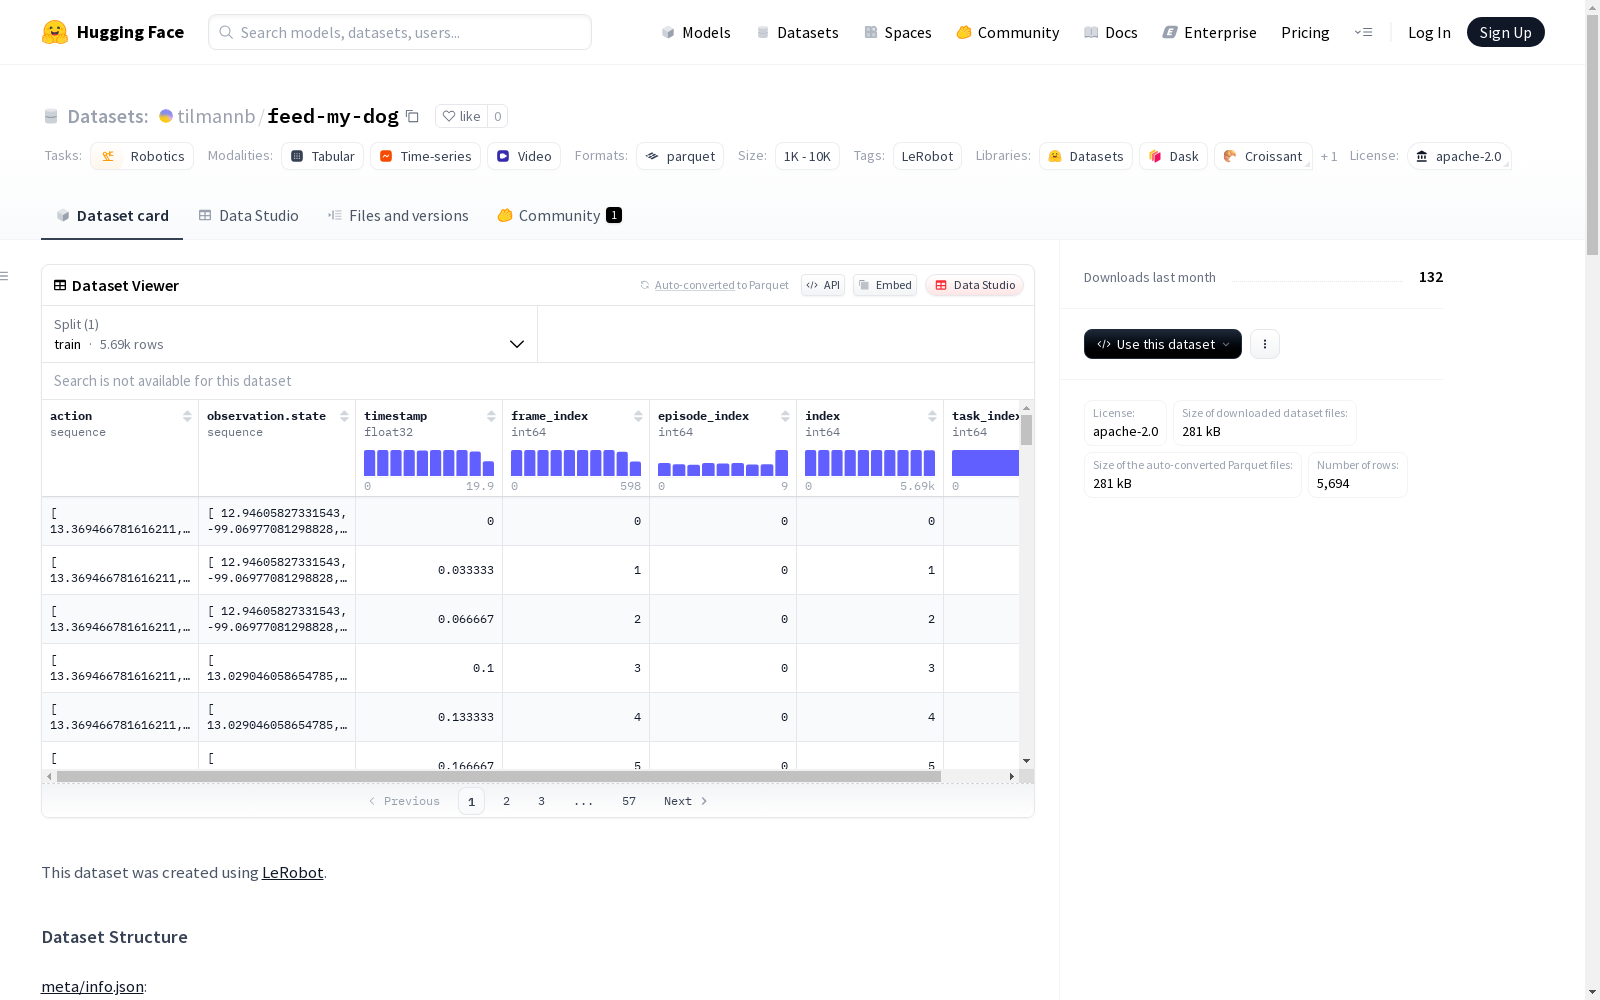Click the table horizontal scrollbar
1600x1000 pixels.
coord(499,776)
